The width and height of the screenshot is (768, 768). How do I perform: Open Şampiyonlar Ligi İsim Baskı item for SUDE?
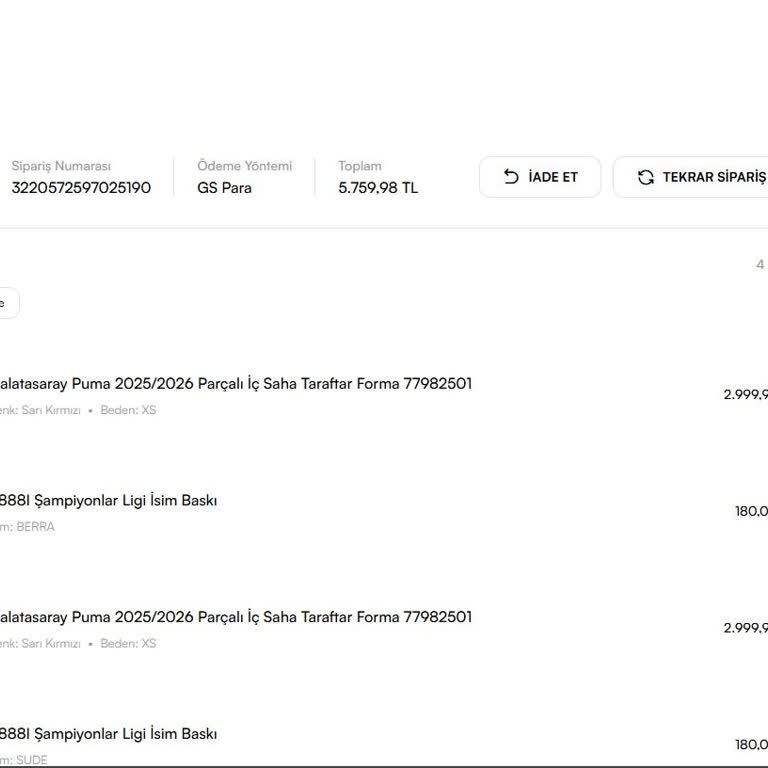[108, 734]
